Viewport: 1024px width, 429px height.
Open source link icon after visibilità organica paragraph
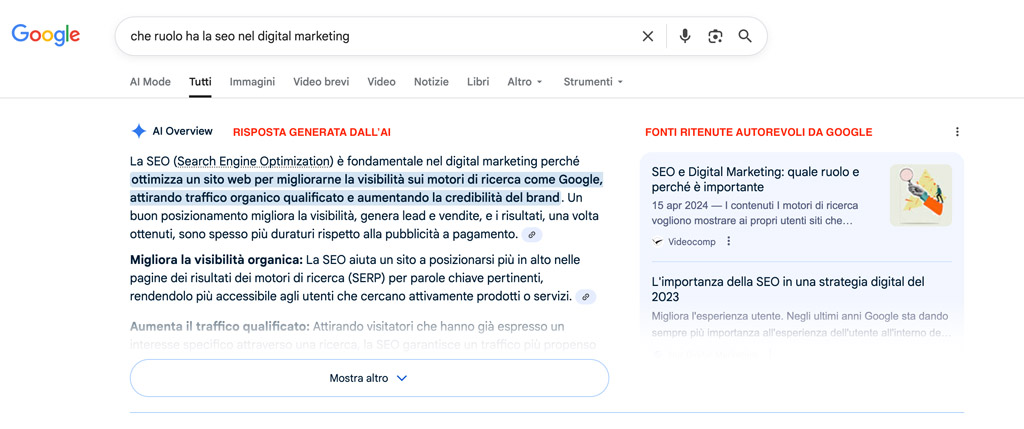pos(586,297)
